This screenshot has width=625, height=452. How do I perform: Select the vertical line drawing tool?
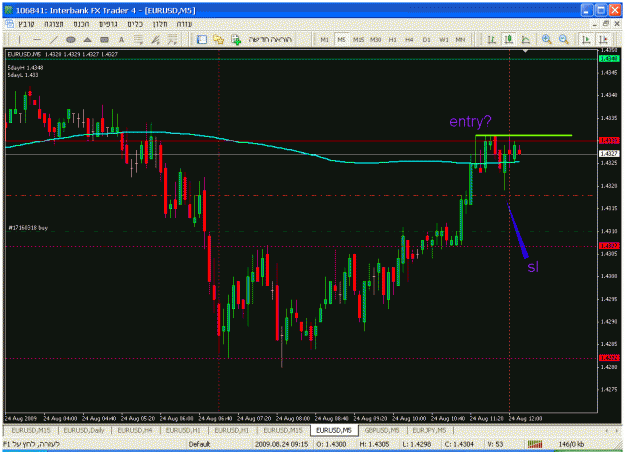[19, 39]
